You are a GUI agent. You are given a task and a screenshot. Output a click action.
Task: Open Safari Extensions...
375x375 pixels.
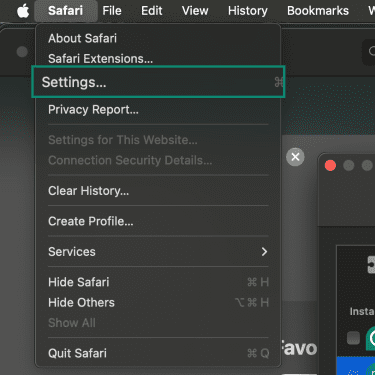click(158, 59)
